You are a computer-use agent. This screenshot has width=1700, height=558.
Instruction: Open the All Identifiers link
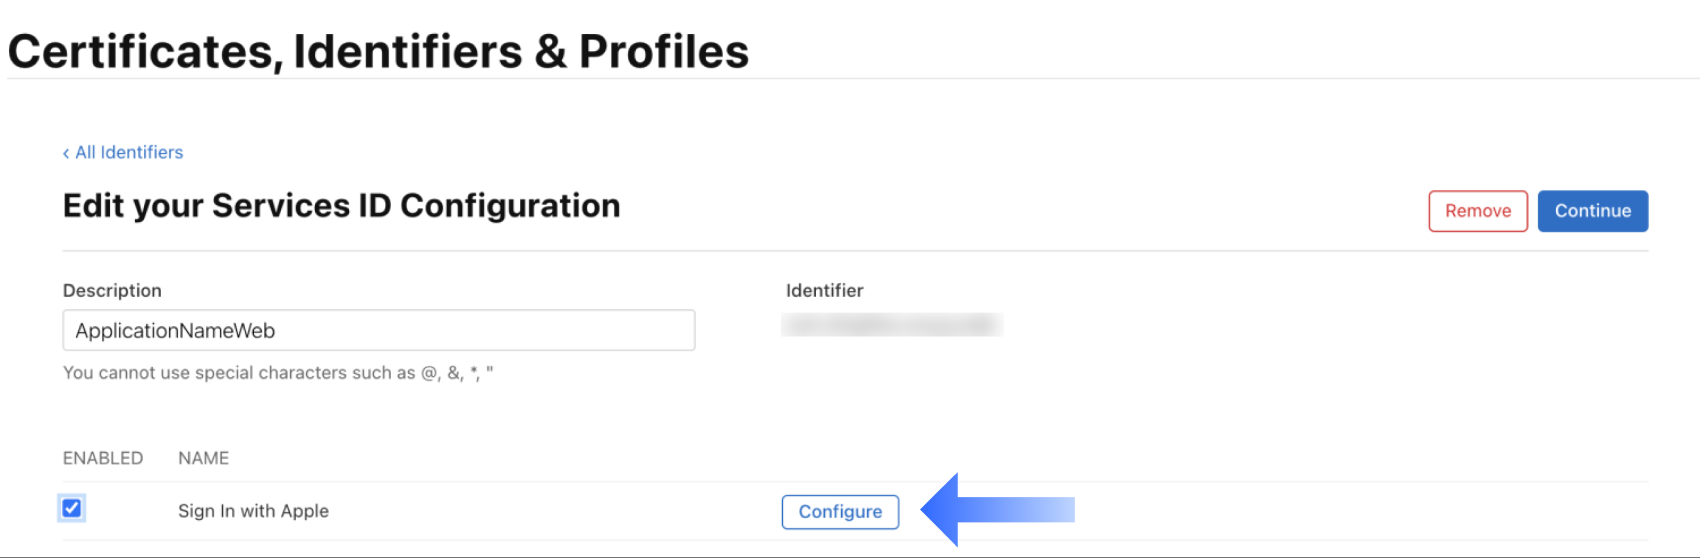click(129, 152)
